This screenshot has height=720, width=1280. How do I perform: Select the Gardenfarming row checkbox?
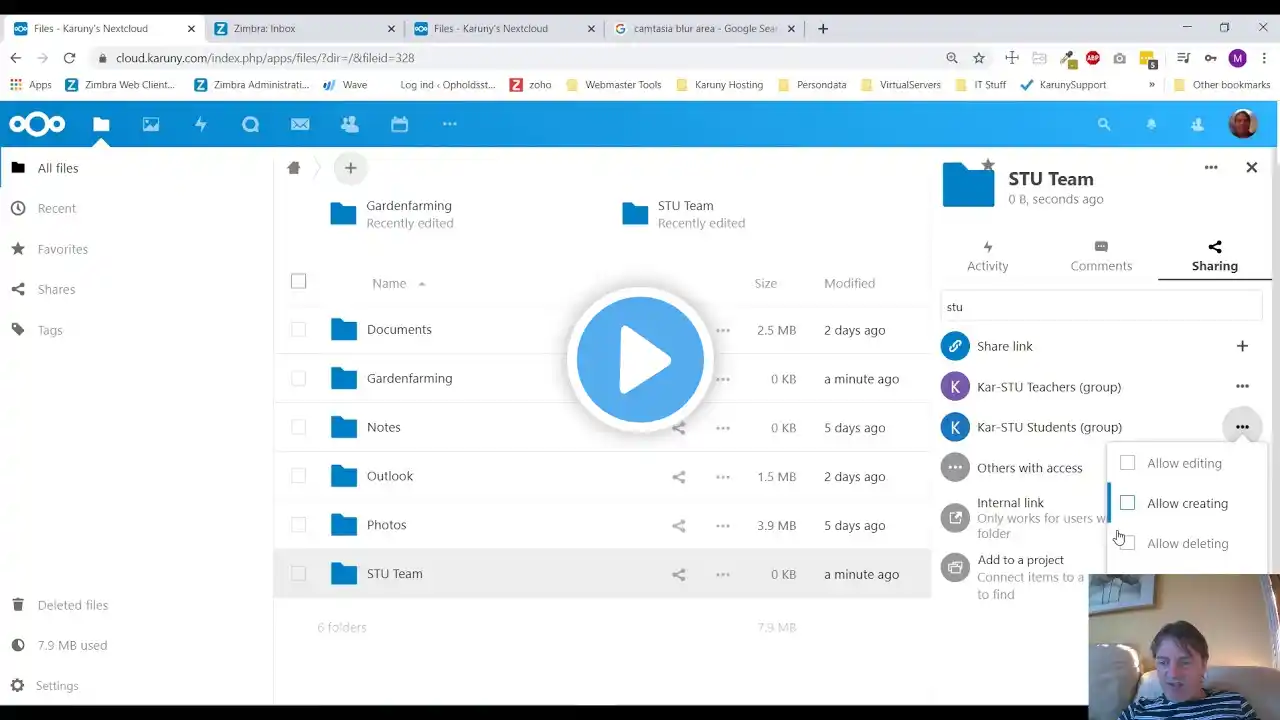tap(298, 378)
